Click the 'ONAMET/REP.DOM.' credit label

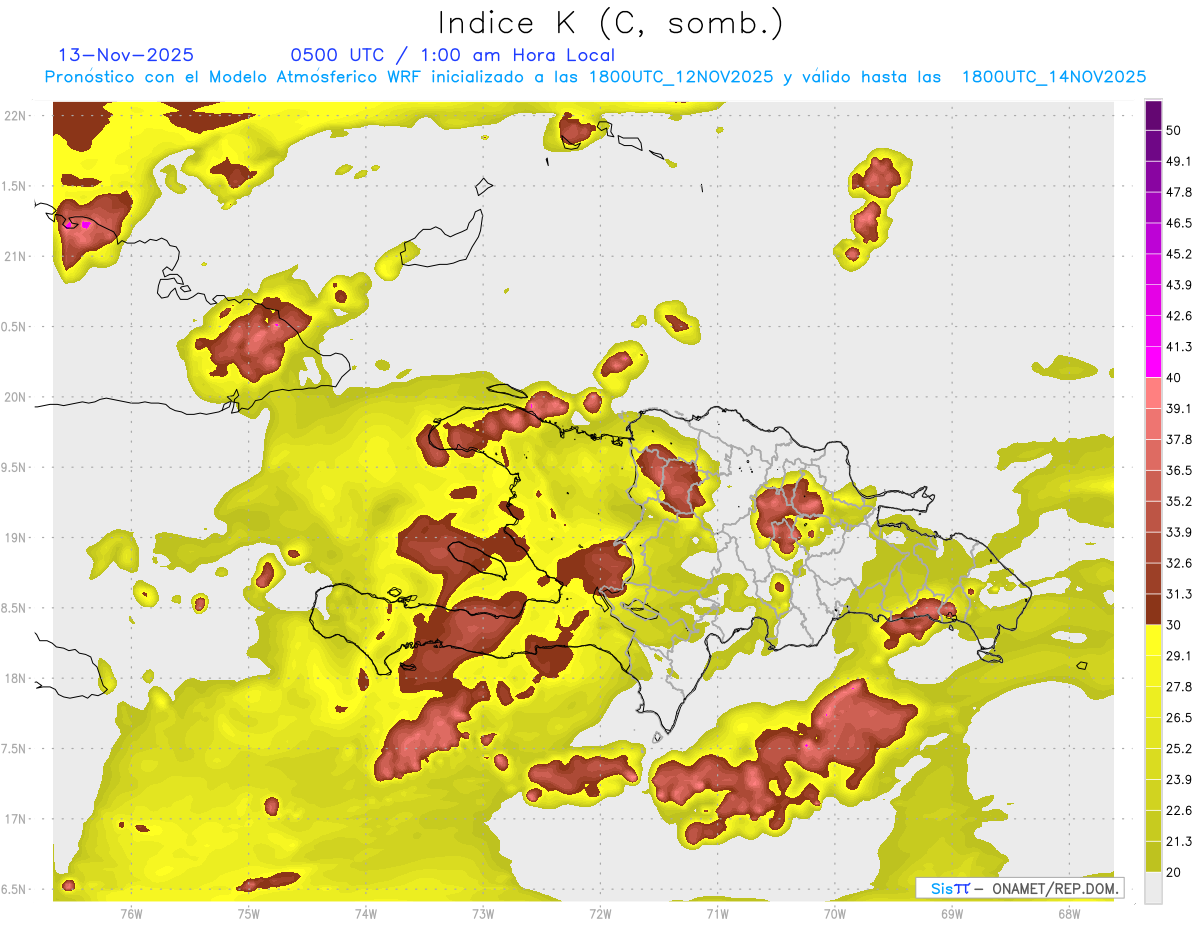point(1055,888)
